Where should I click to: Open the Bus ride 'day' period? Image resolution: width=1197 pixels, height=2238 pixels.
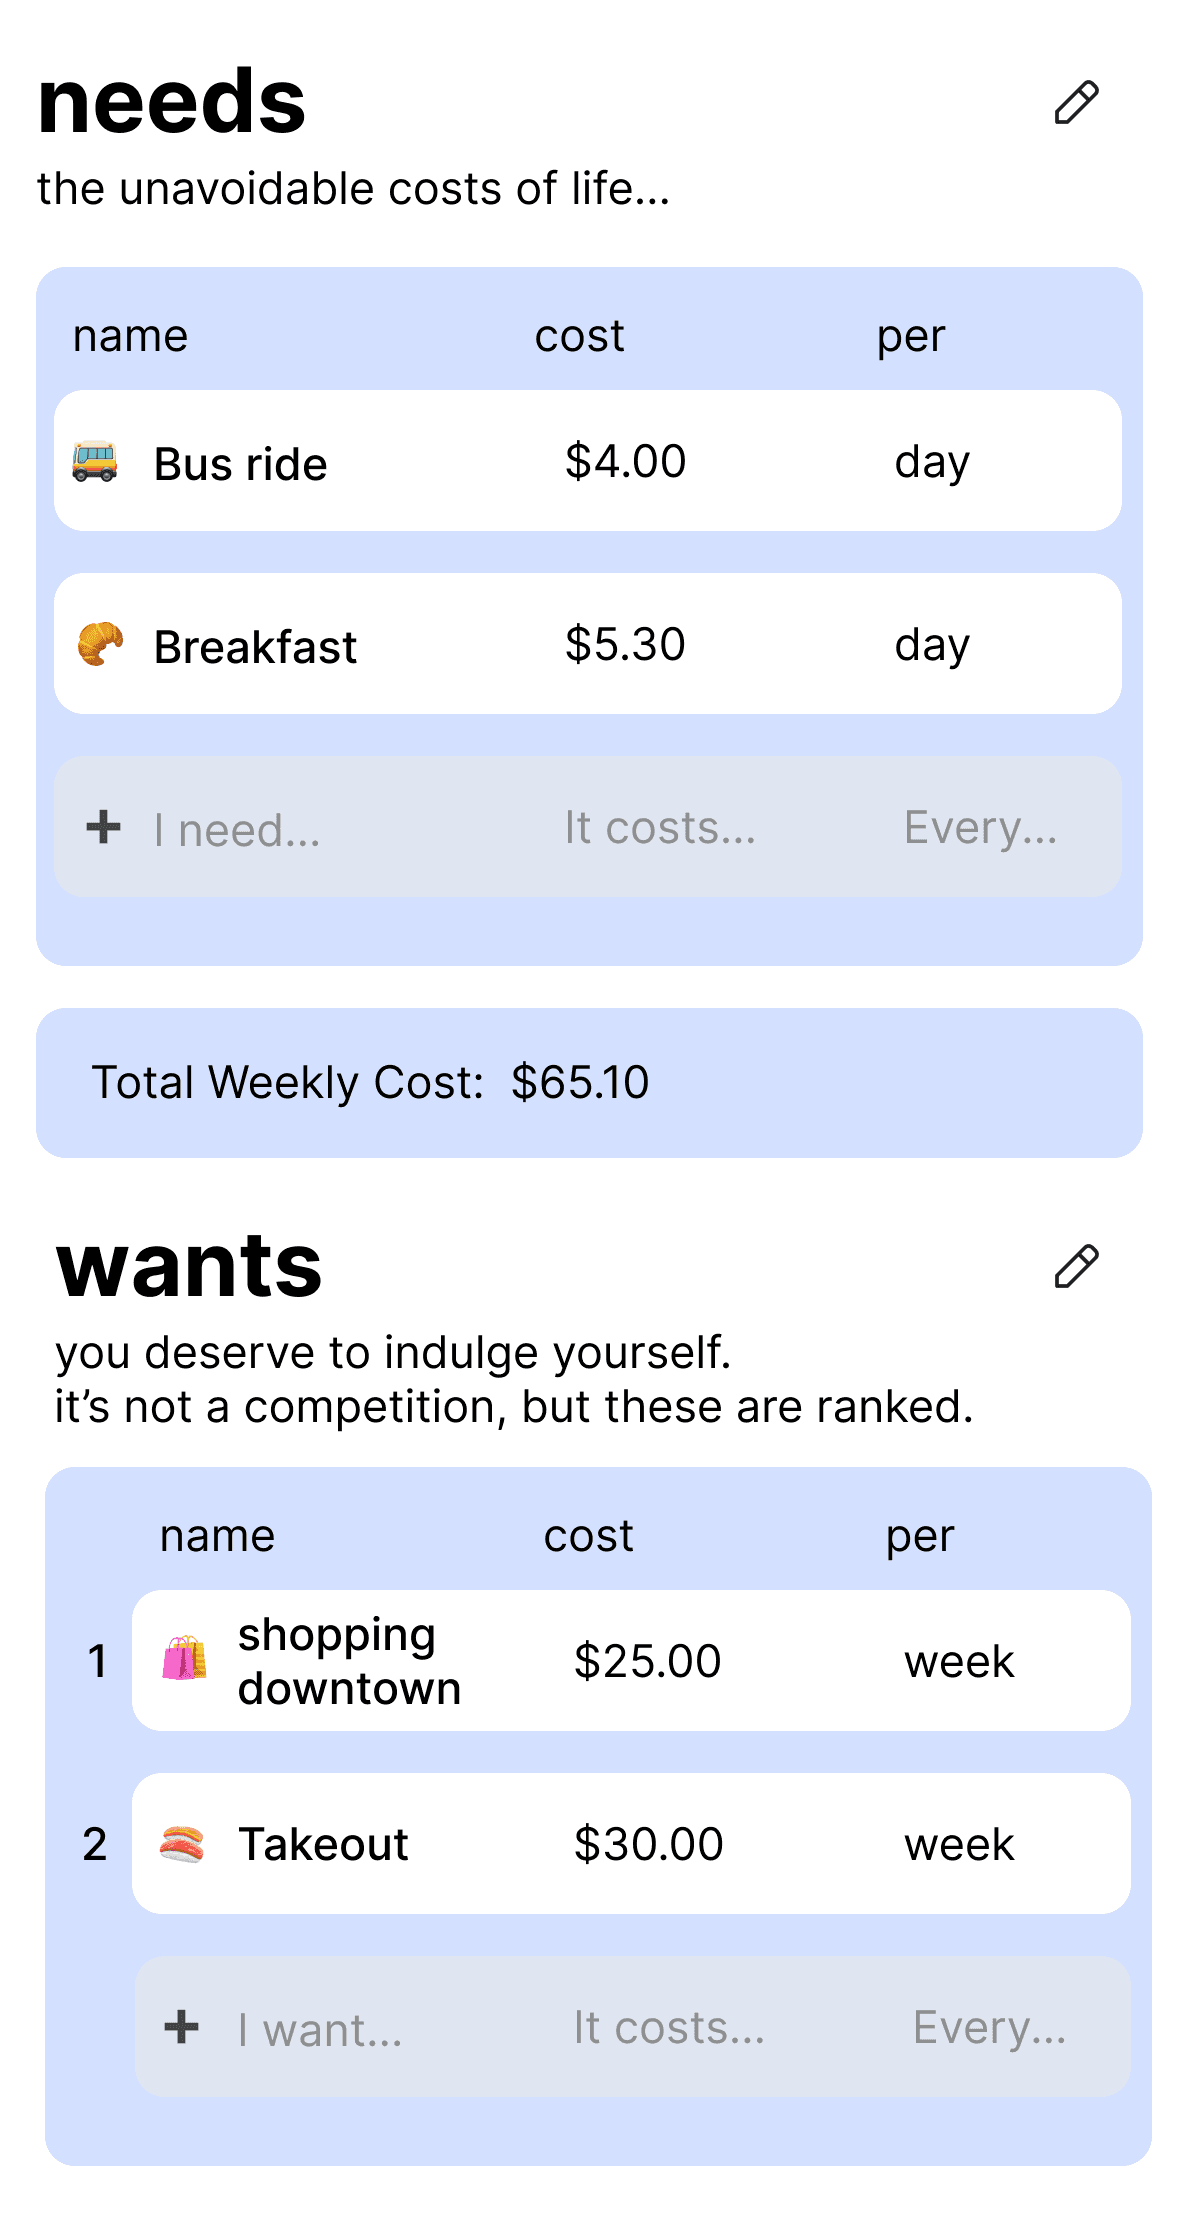(x=932, y=462)
